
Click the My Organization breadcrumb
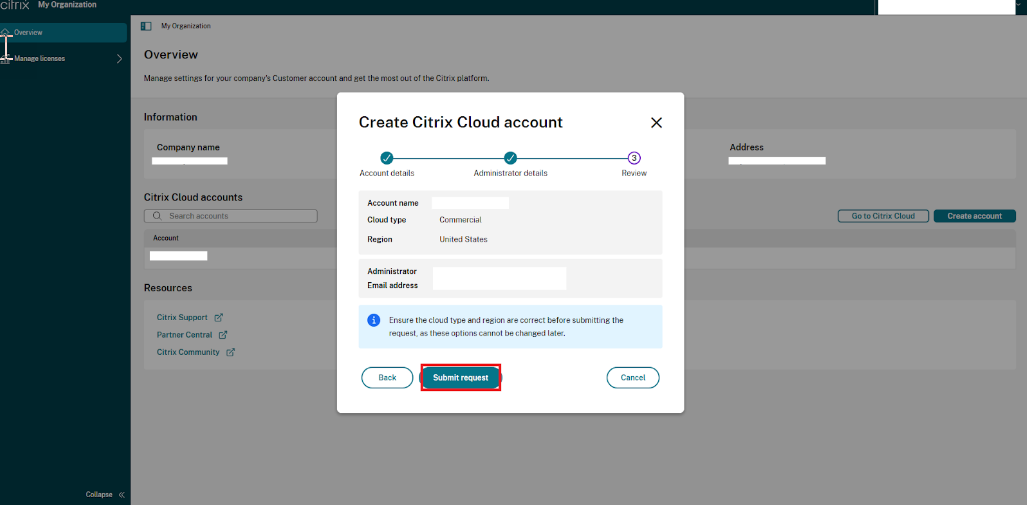[186, 26]
